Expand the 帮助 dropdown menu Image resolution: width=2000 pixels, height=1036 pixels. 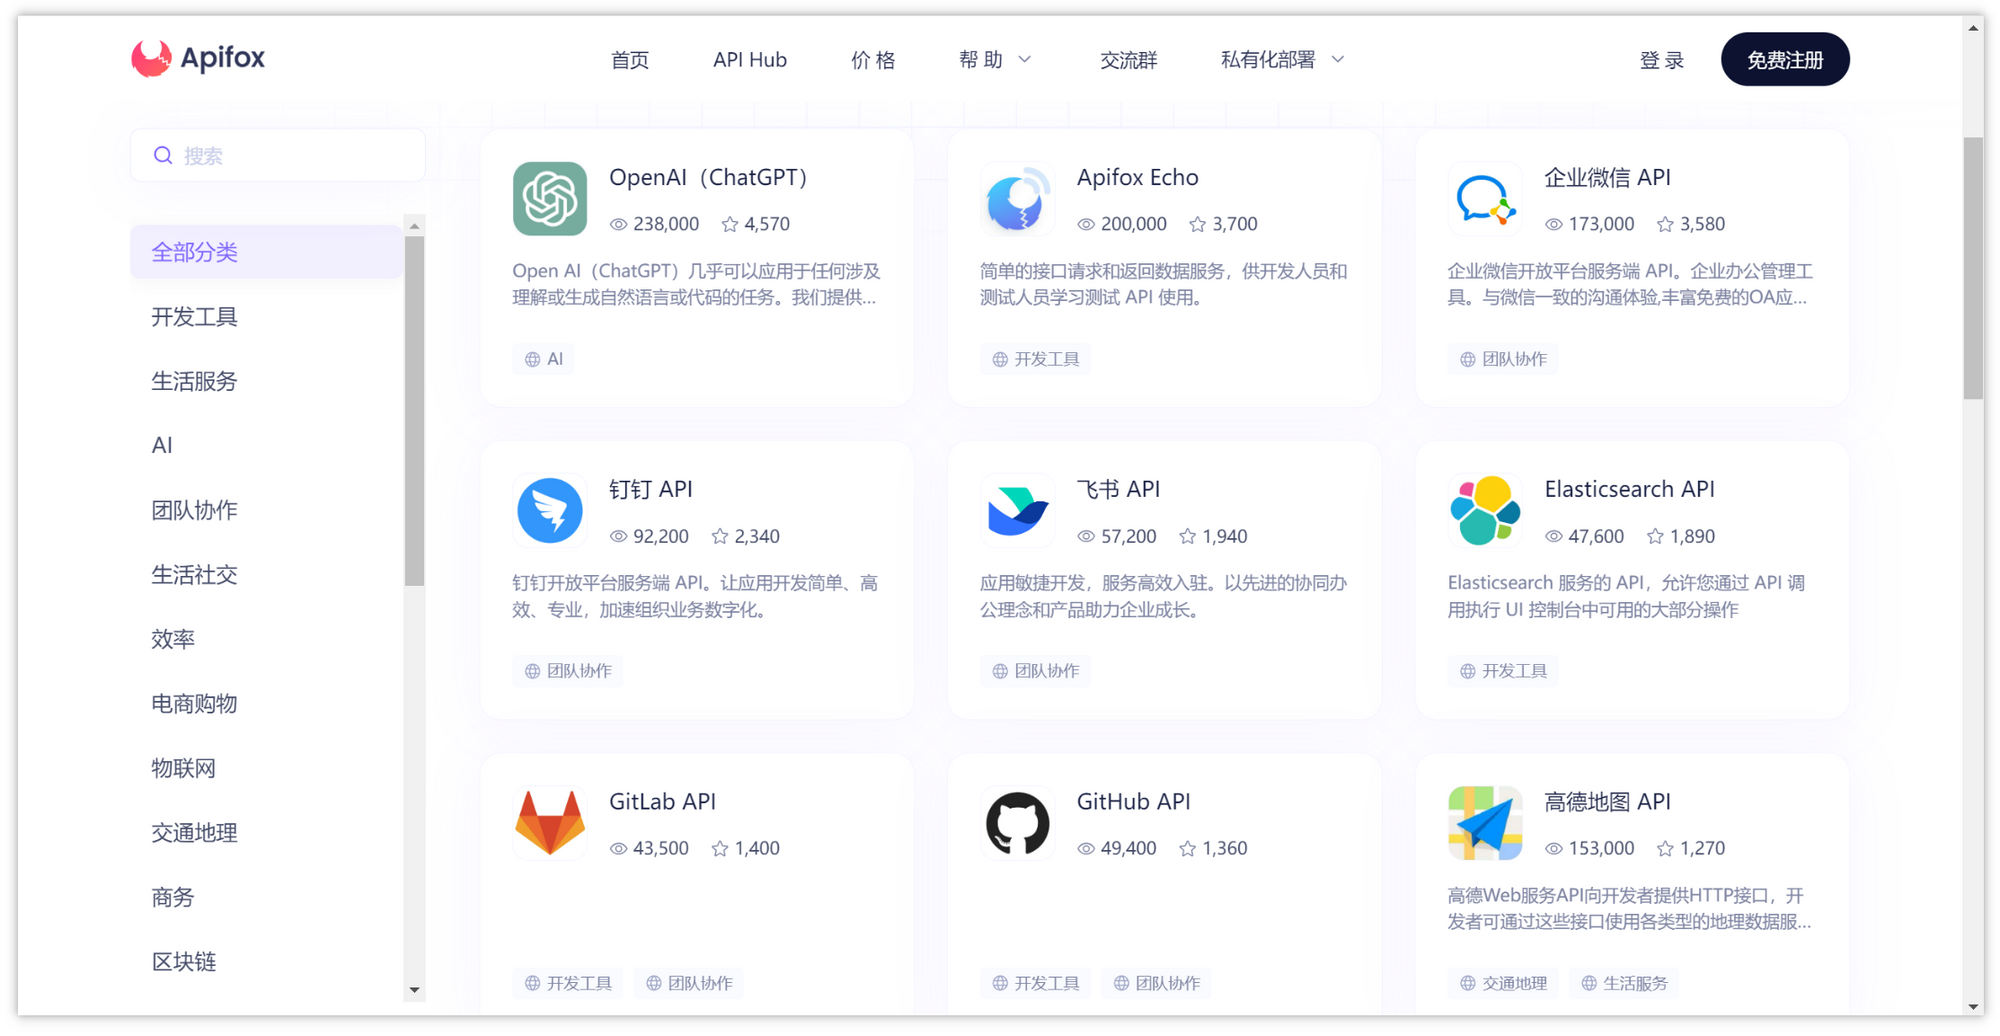(x=993, y=59)
